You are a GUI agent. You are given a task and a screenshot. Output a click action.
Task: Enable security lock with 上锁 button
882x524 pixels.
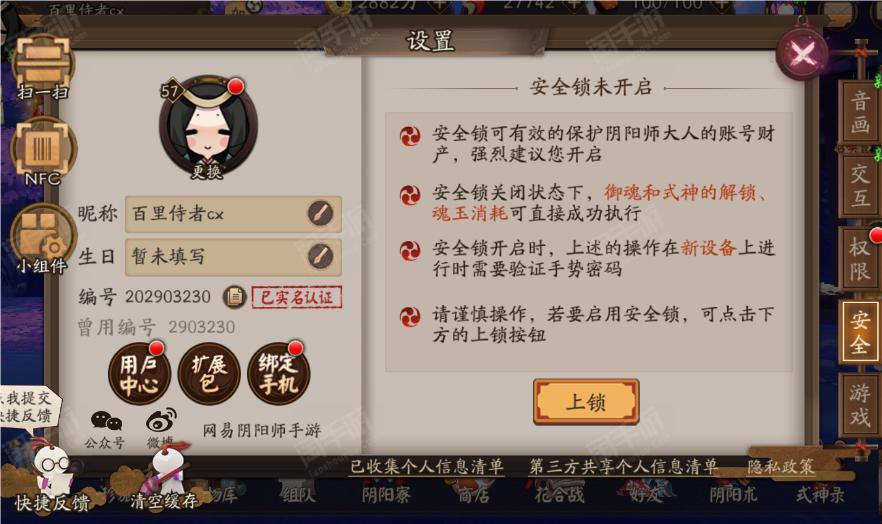click(x=586, y=402)
